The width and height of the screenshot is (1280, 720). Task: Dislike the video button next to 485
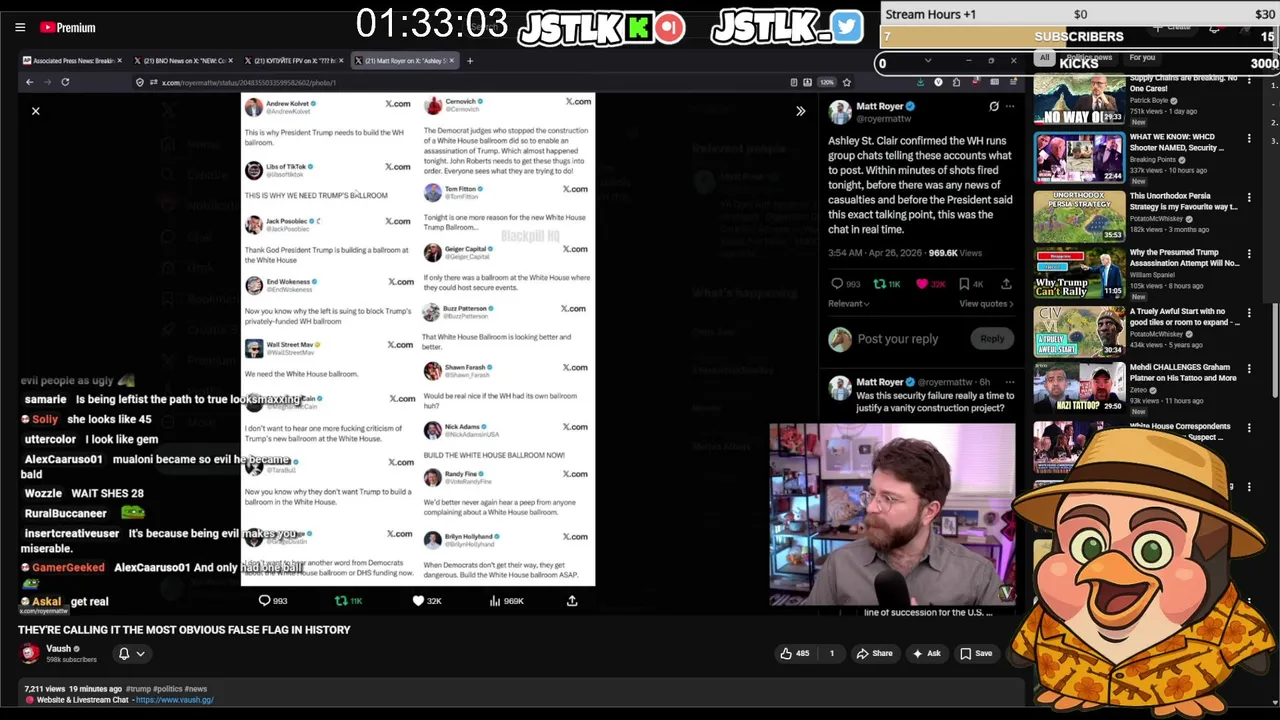tap(831, 654)
